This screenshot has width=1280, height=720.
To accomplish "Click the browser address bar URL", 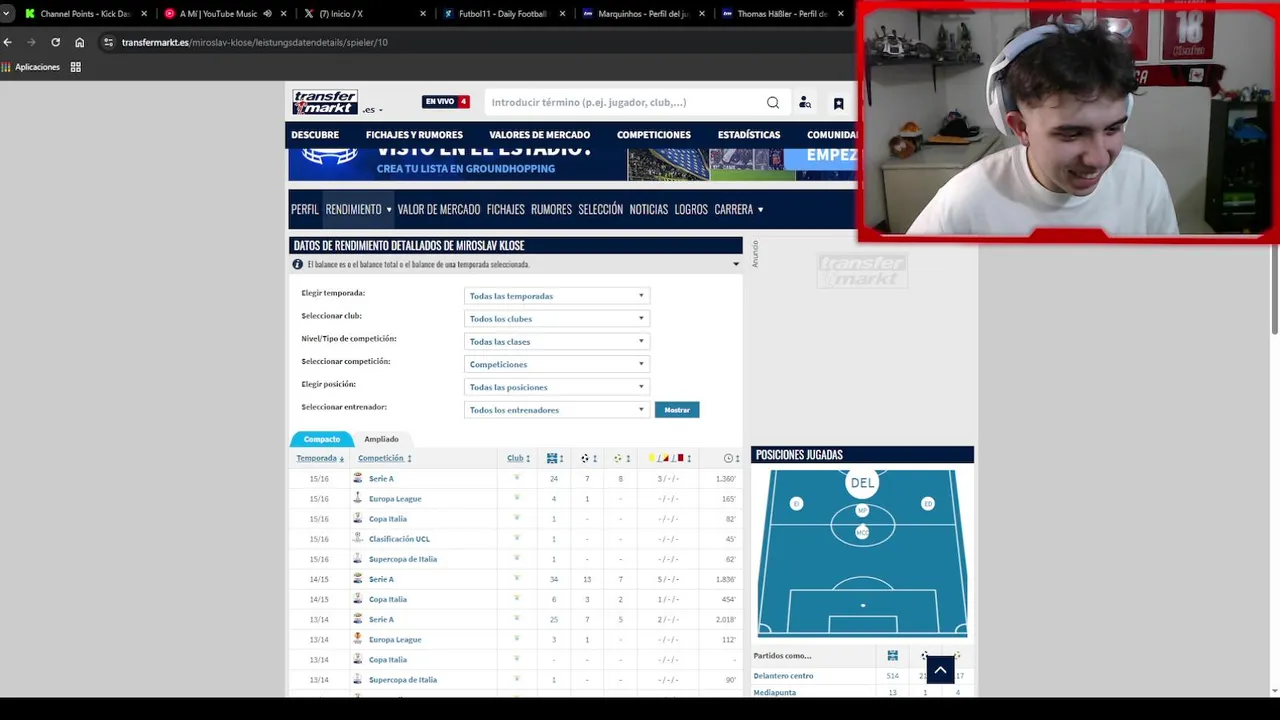I will click(254, 42).
